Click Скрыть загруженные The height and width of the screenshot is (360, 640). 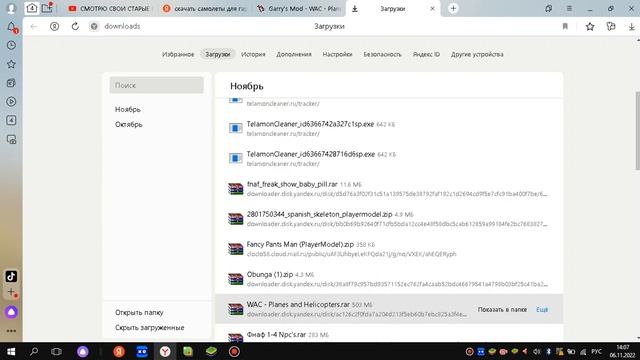[x=149, y=328]
